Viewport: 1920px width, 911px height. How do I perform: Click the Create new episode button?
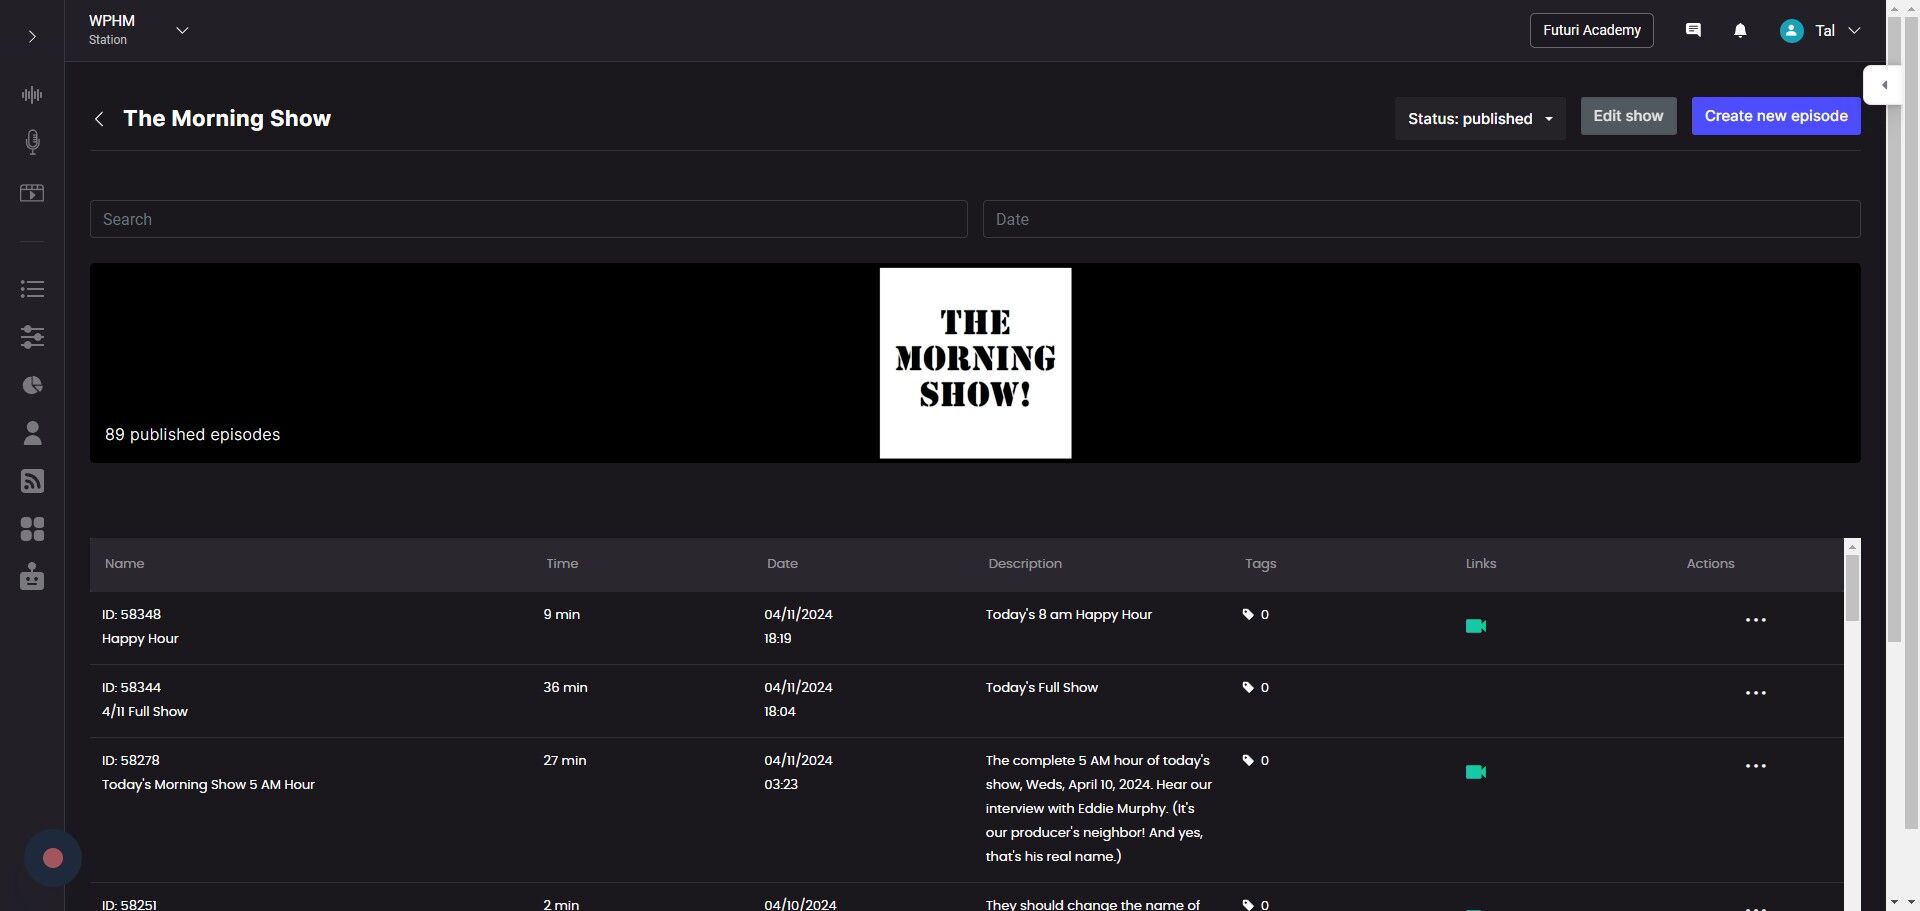[1775, 116]
